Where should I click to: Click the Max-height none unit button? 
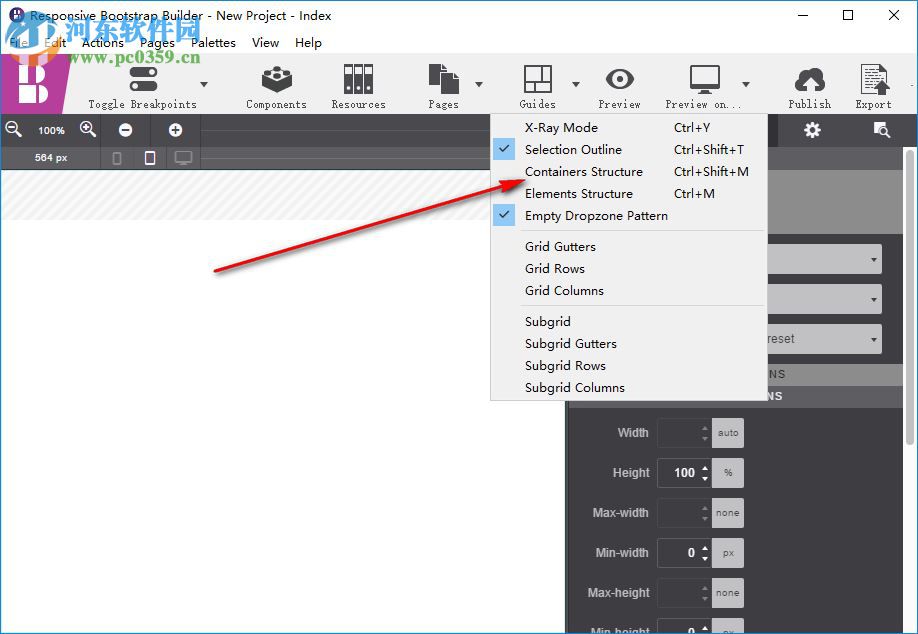pyautogui.click(x=728, y=592)
